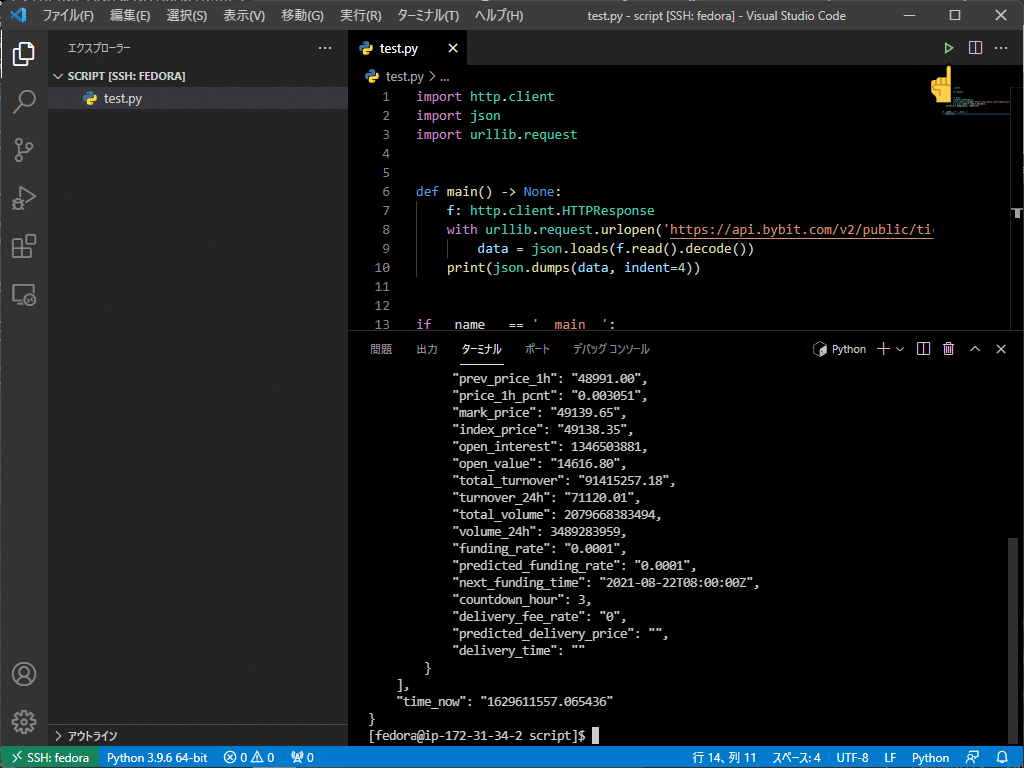Click the forwarded ports status indicator
Image resolution: width=1024 pixels, height=768 pixels.
(x=302, y=758)
